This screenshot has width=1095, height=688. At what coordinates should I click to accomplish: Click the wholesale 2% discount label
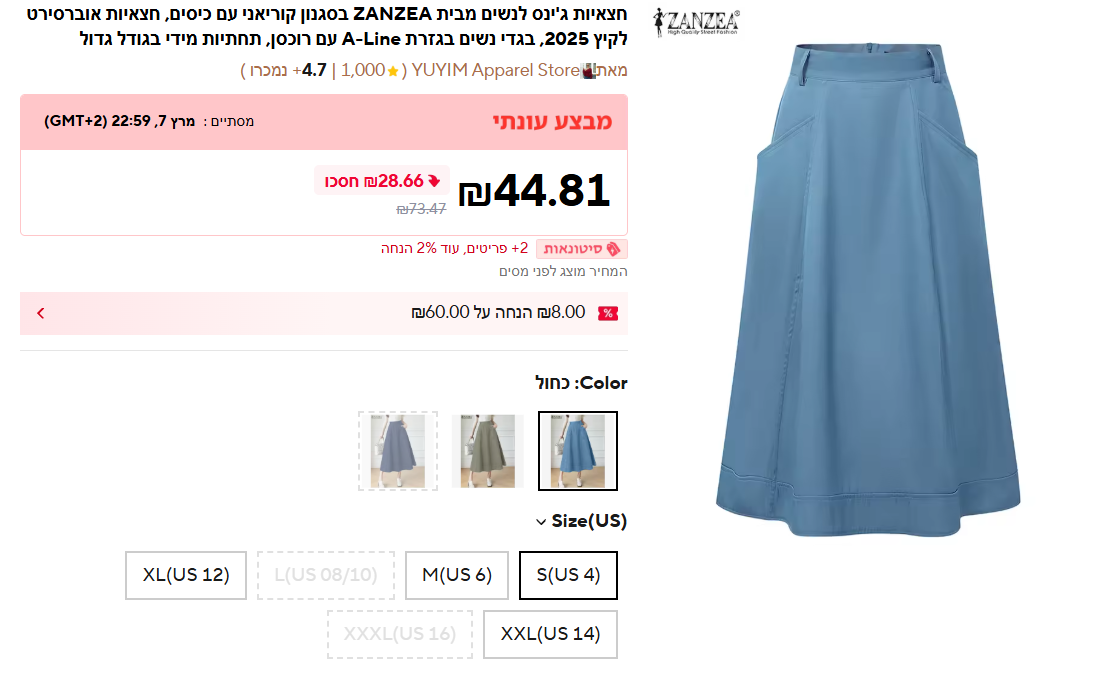455,249
